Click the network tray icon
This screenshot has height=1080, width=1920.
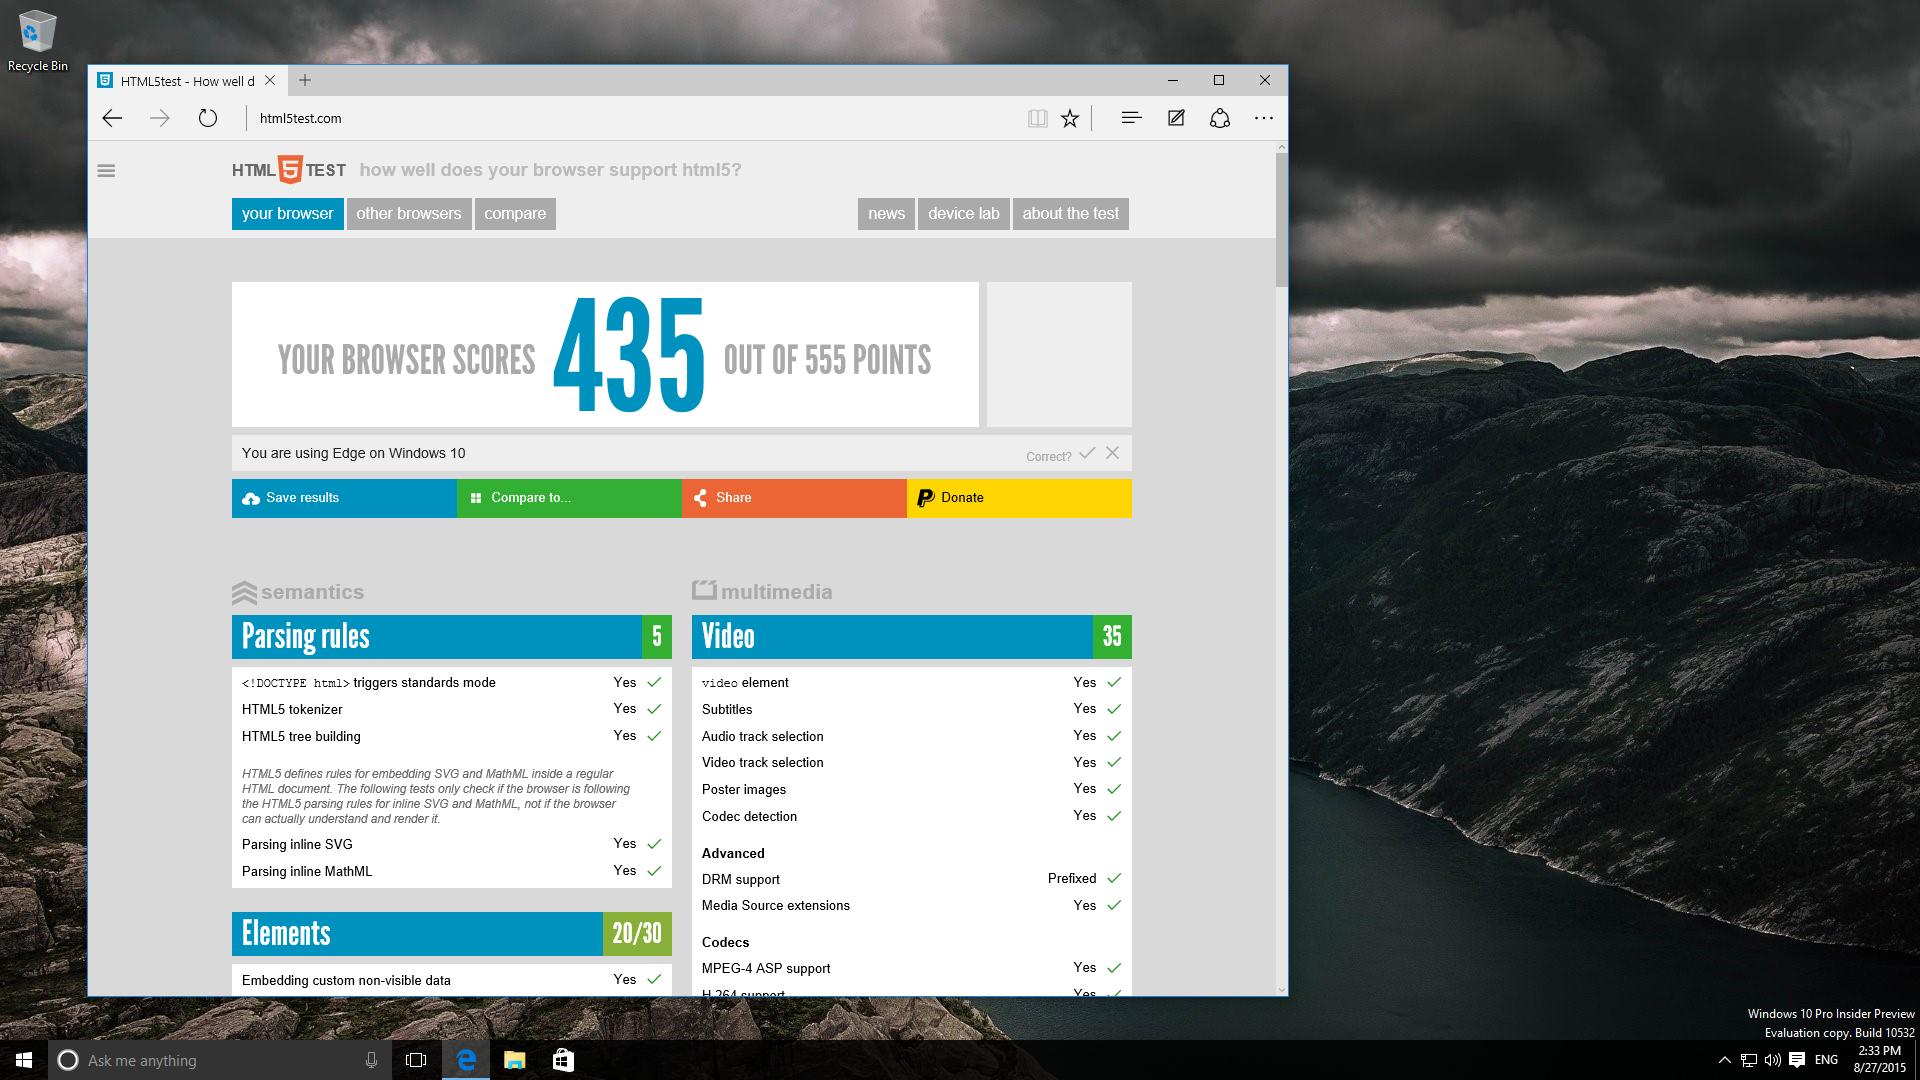pyautogui.click(x=1748, y=1060)
